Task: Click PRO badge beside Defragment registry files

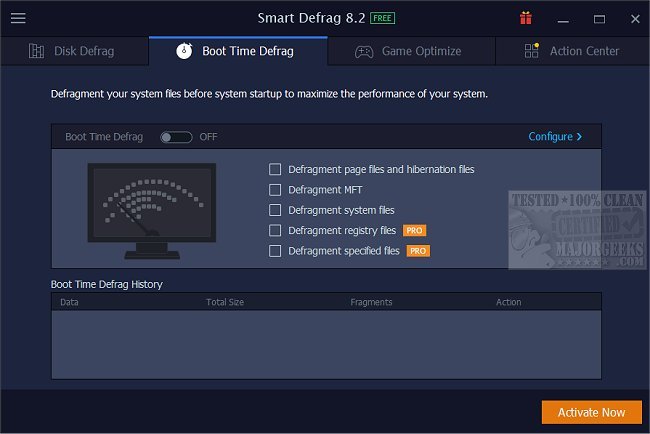Action: click(415, 231)
